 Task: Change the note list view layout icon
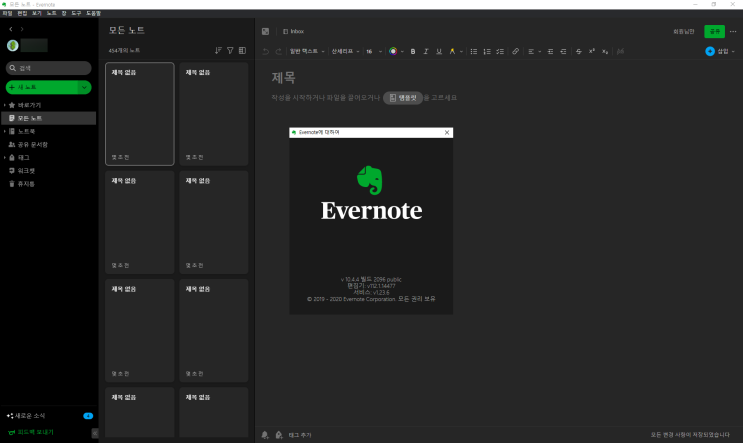243,50
